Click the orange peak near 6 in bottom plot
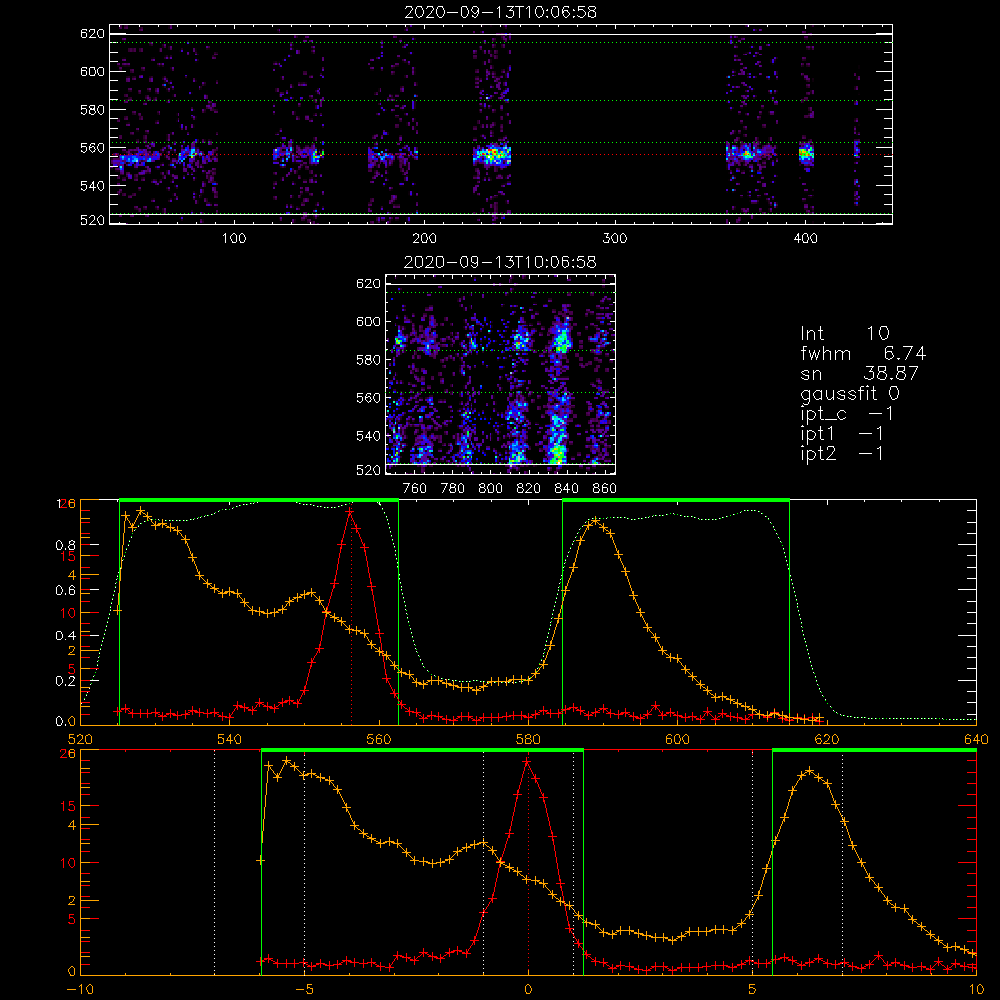Screen dimensions: 1000x1000 pos(810,770)
